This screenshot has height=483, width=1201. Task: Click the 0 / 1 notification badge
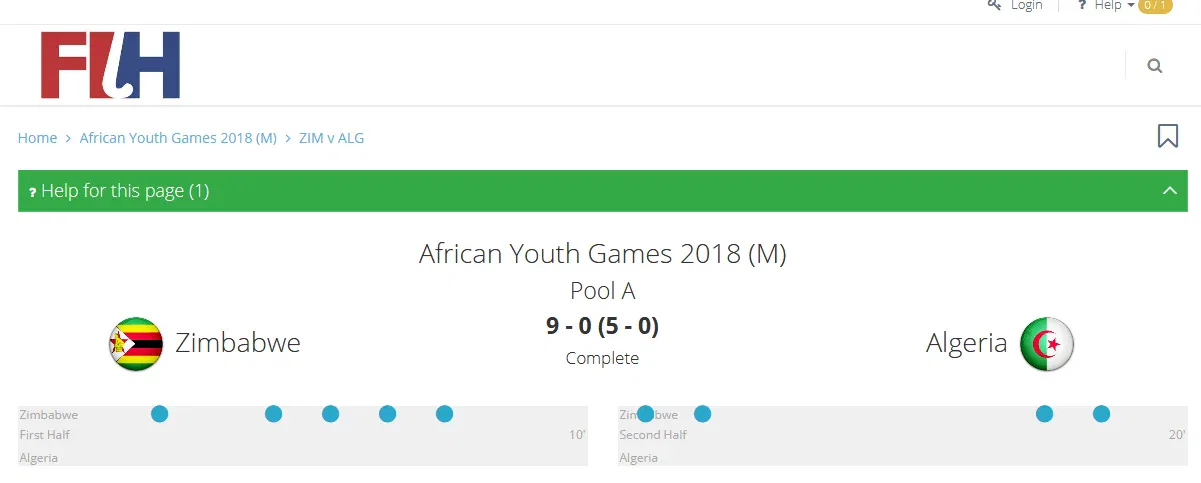tap(1155, 5)
